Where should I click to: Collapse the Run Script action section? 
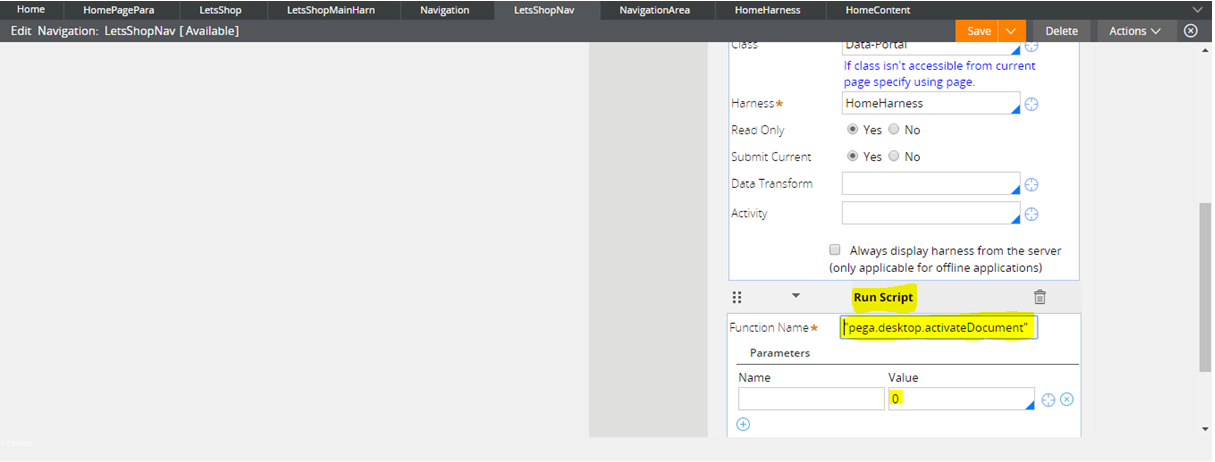(x=796, y=296)
